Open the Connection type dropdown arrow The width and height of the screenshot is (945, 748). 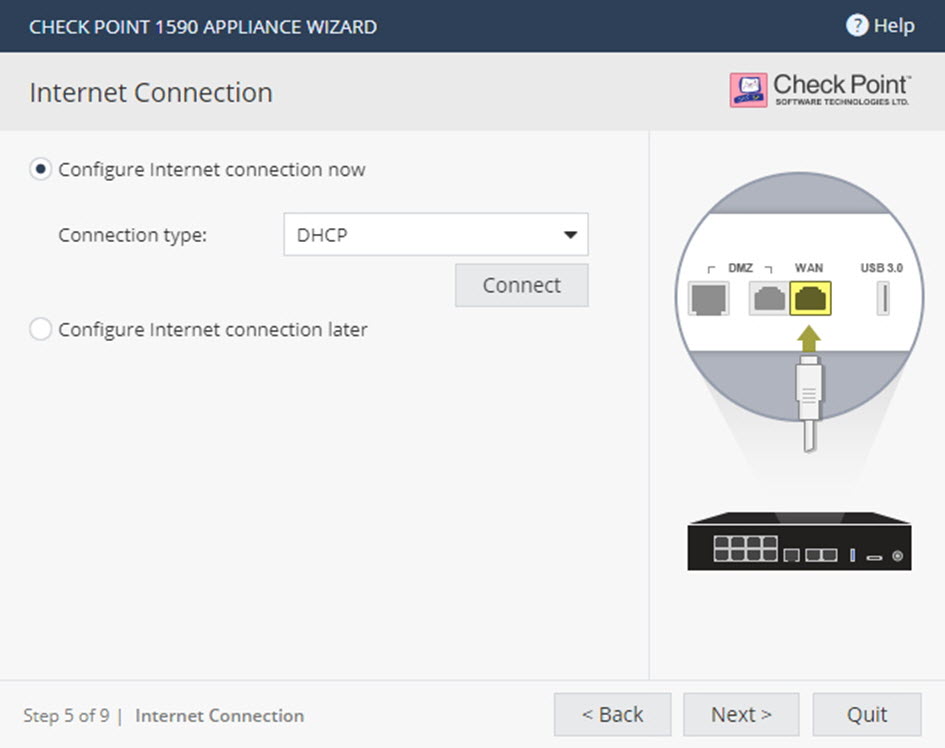pyautogui.click(x=570, y=234)
